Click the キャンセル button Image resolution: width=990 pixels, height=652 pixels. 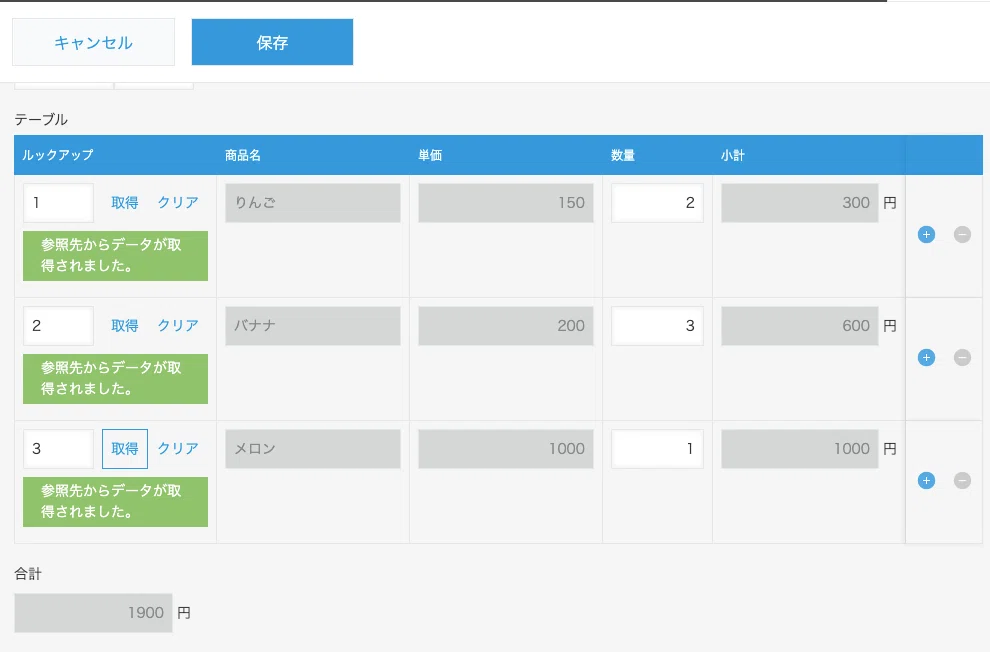pyautogui.click(x=93, y=42)
